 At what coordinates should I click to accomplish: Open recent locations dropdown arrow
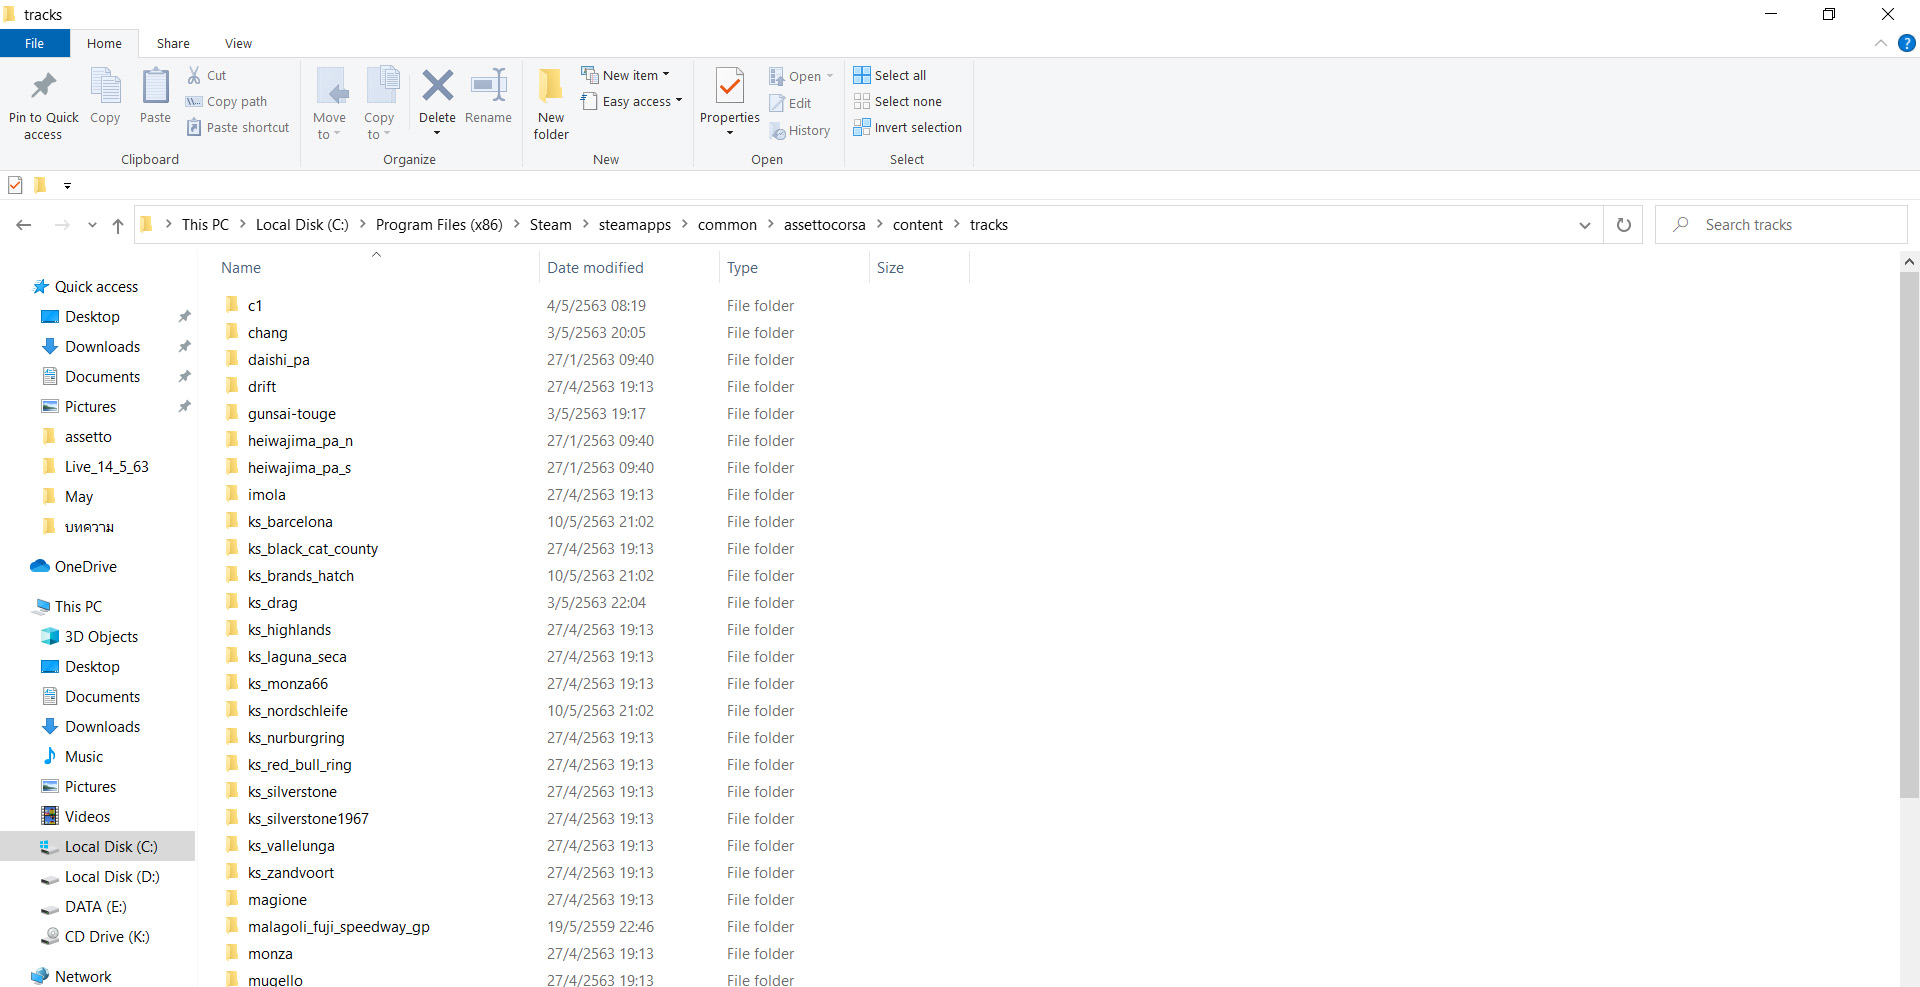click(92, 225)
